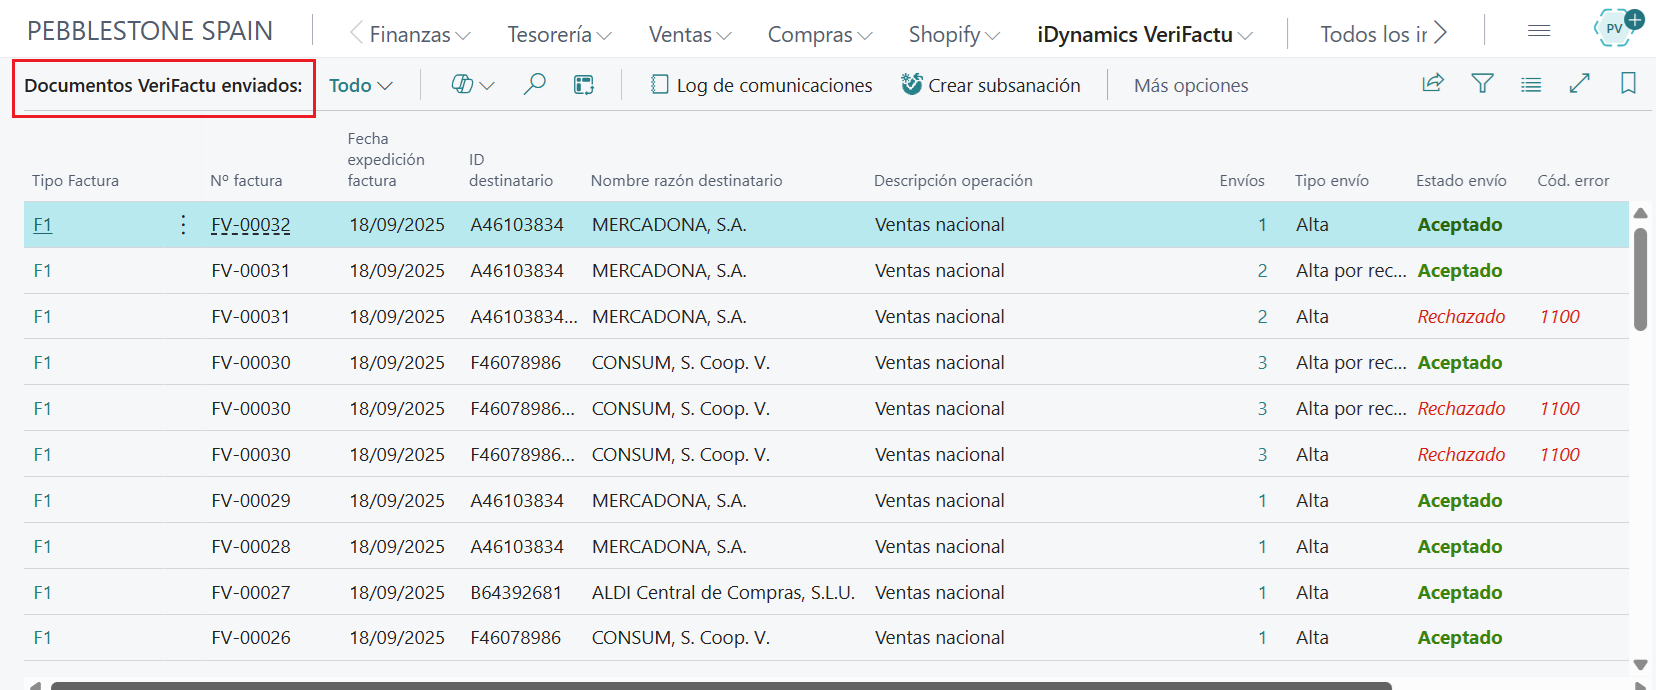This screenshot has width=1656, height=690.
Task: Open the iDynamics VeriFactu menu
Action: tap(1144, 35)
